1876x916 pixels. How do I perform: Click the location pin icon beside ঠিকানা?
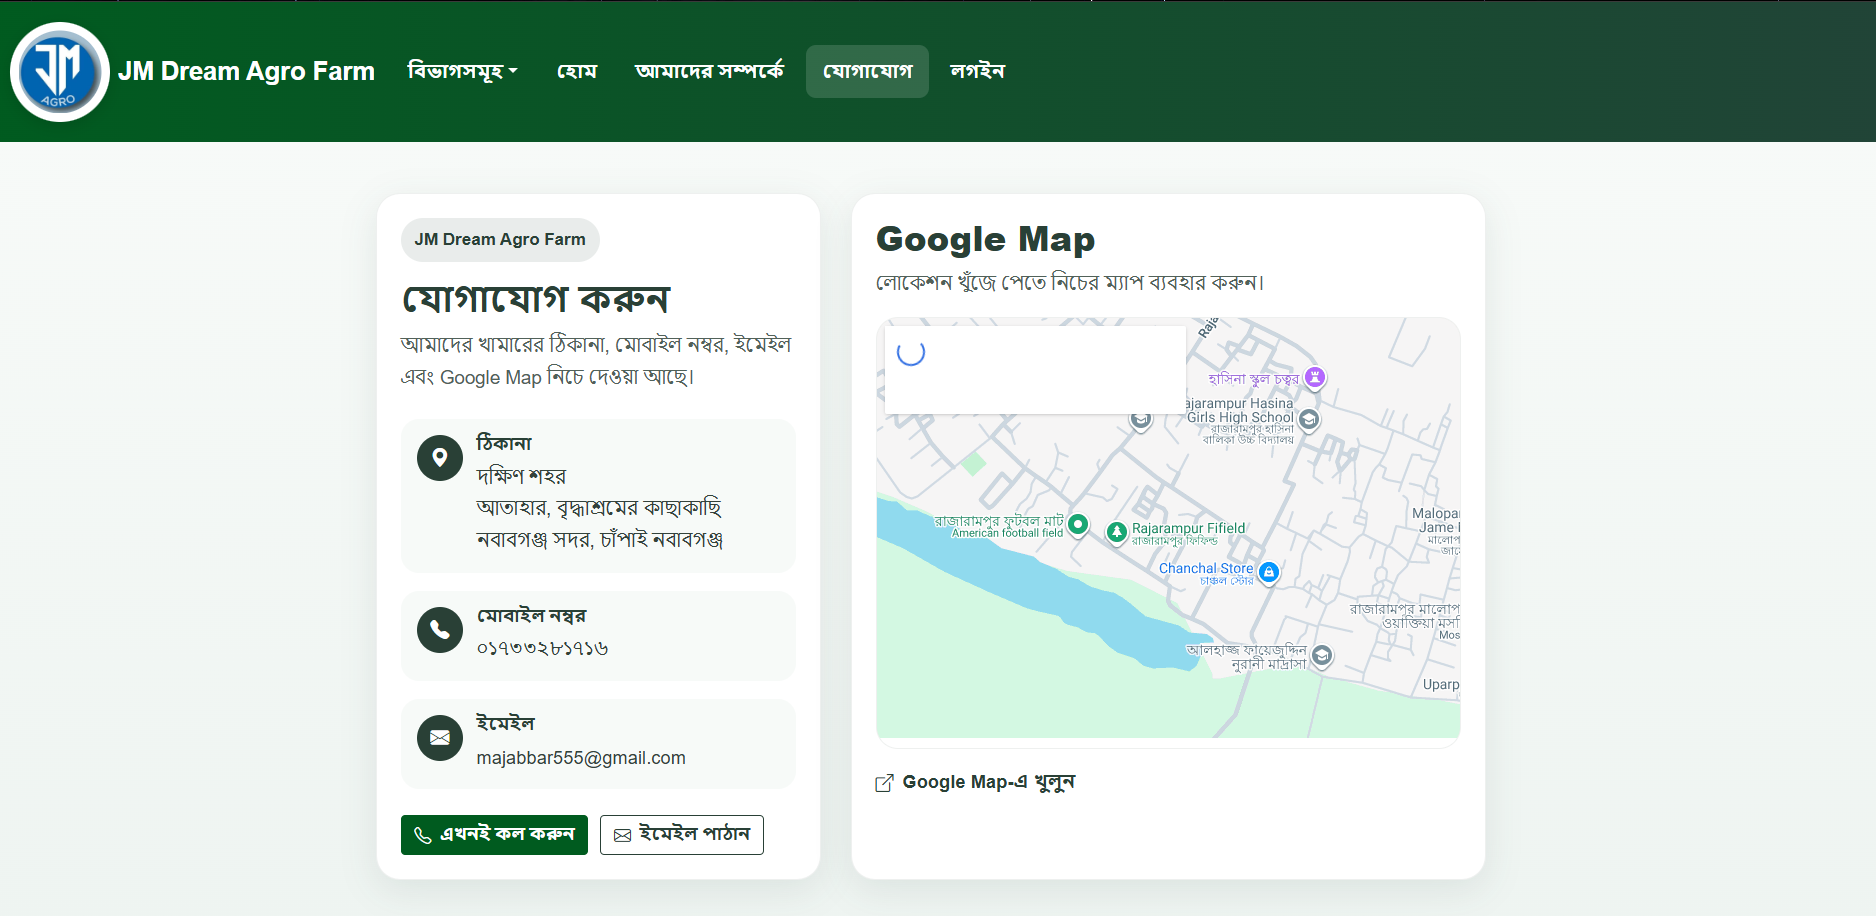[440, 458]
